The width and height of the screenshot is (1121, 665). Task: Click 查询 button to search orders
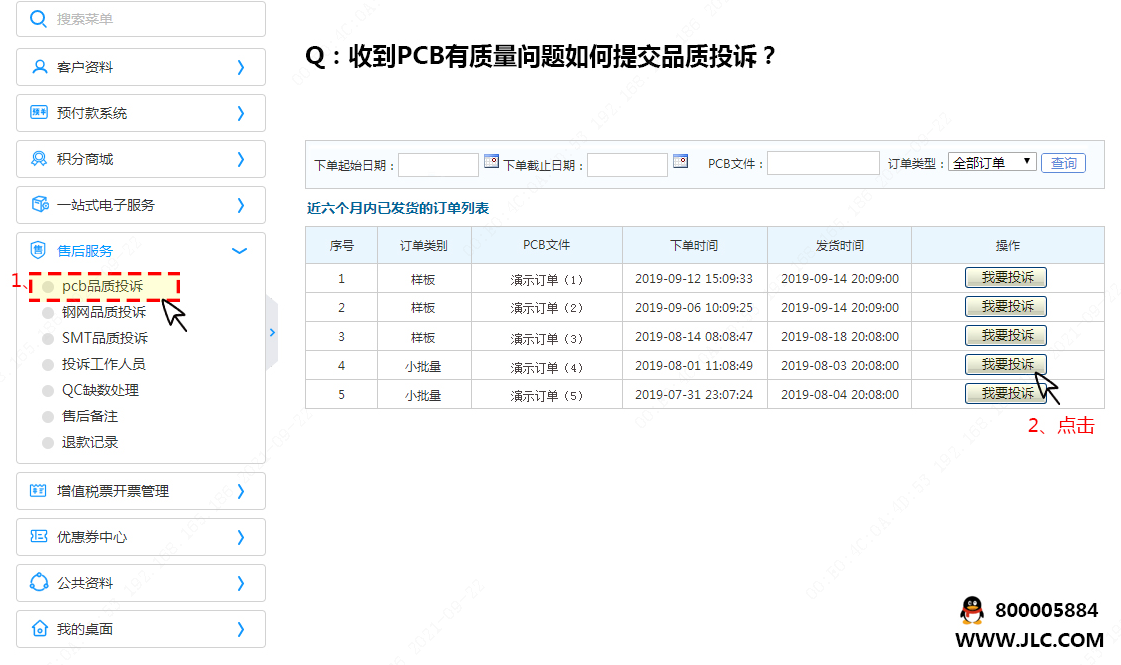(1063, 163)
